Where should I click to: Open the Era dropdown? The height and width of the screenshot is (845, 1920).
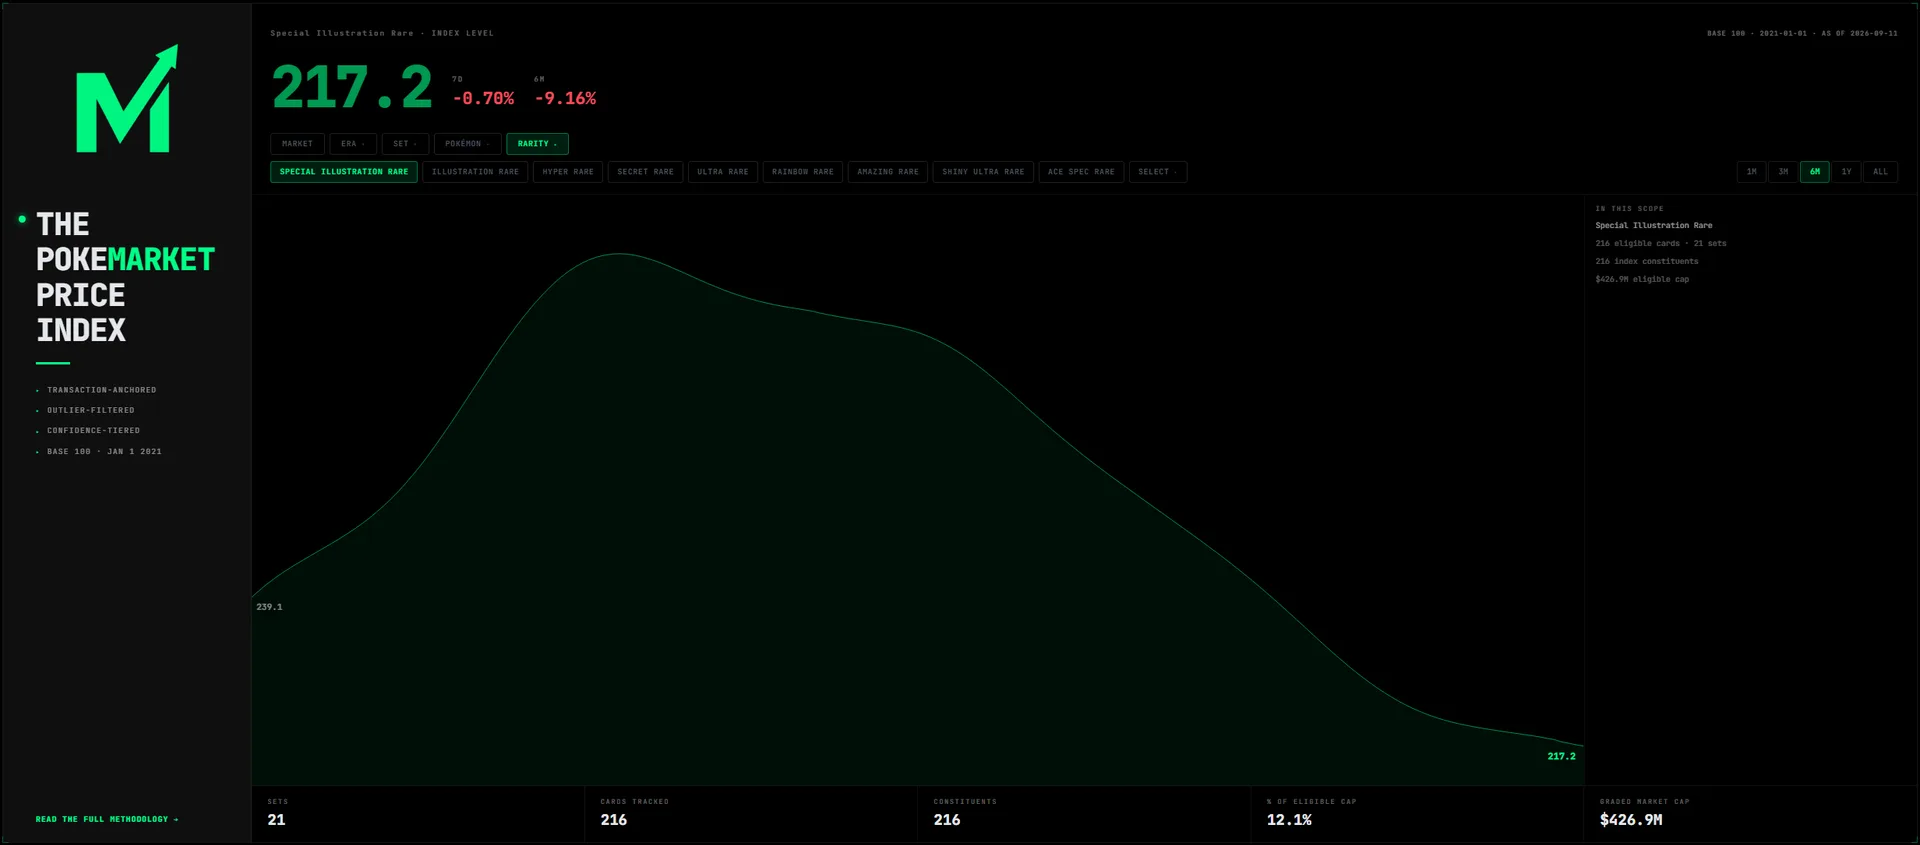click(353, 144)
